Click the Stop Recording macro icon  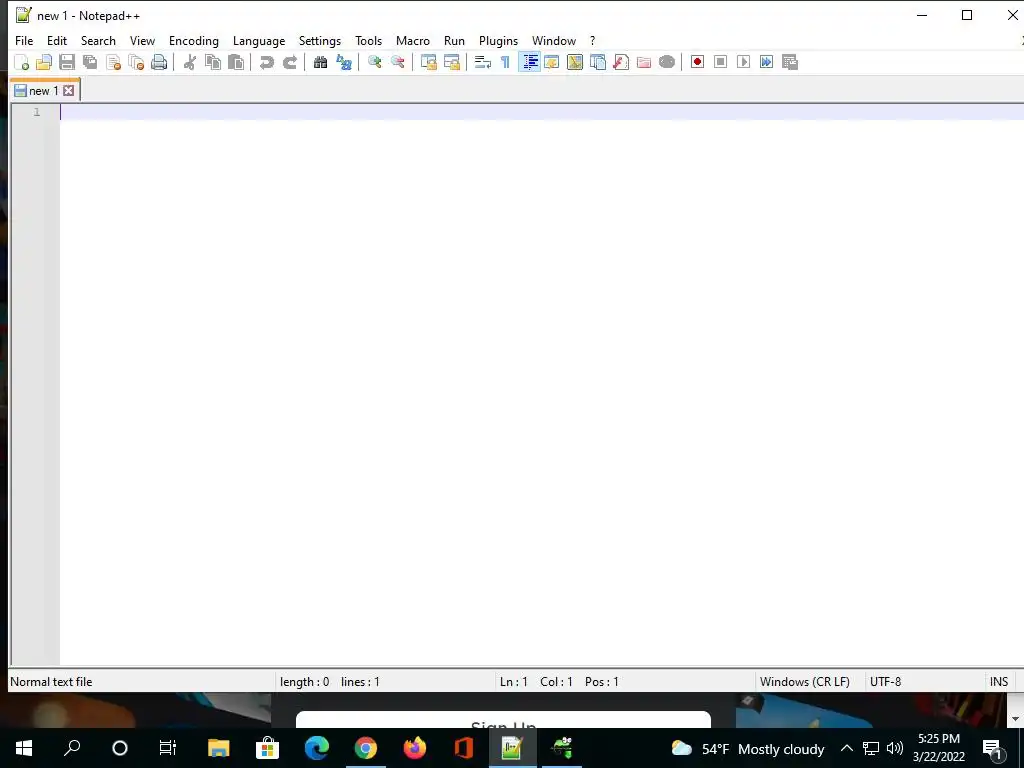tap(720, 62)
